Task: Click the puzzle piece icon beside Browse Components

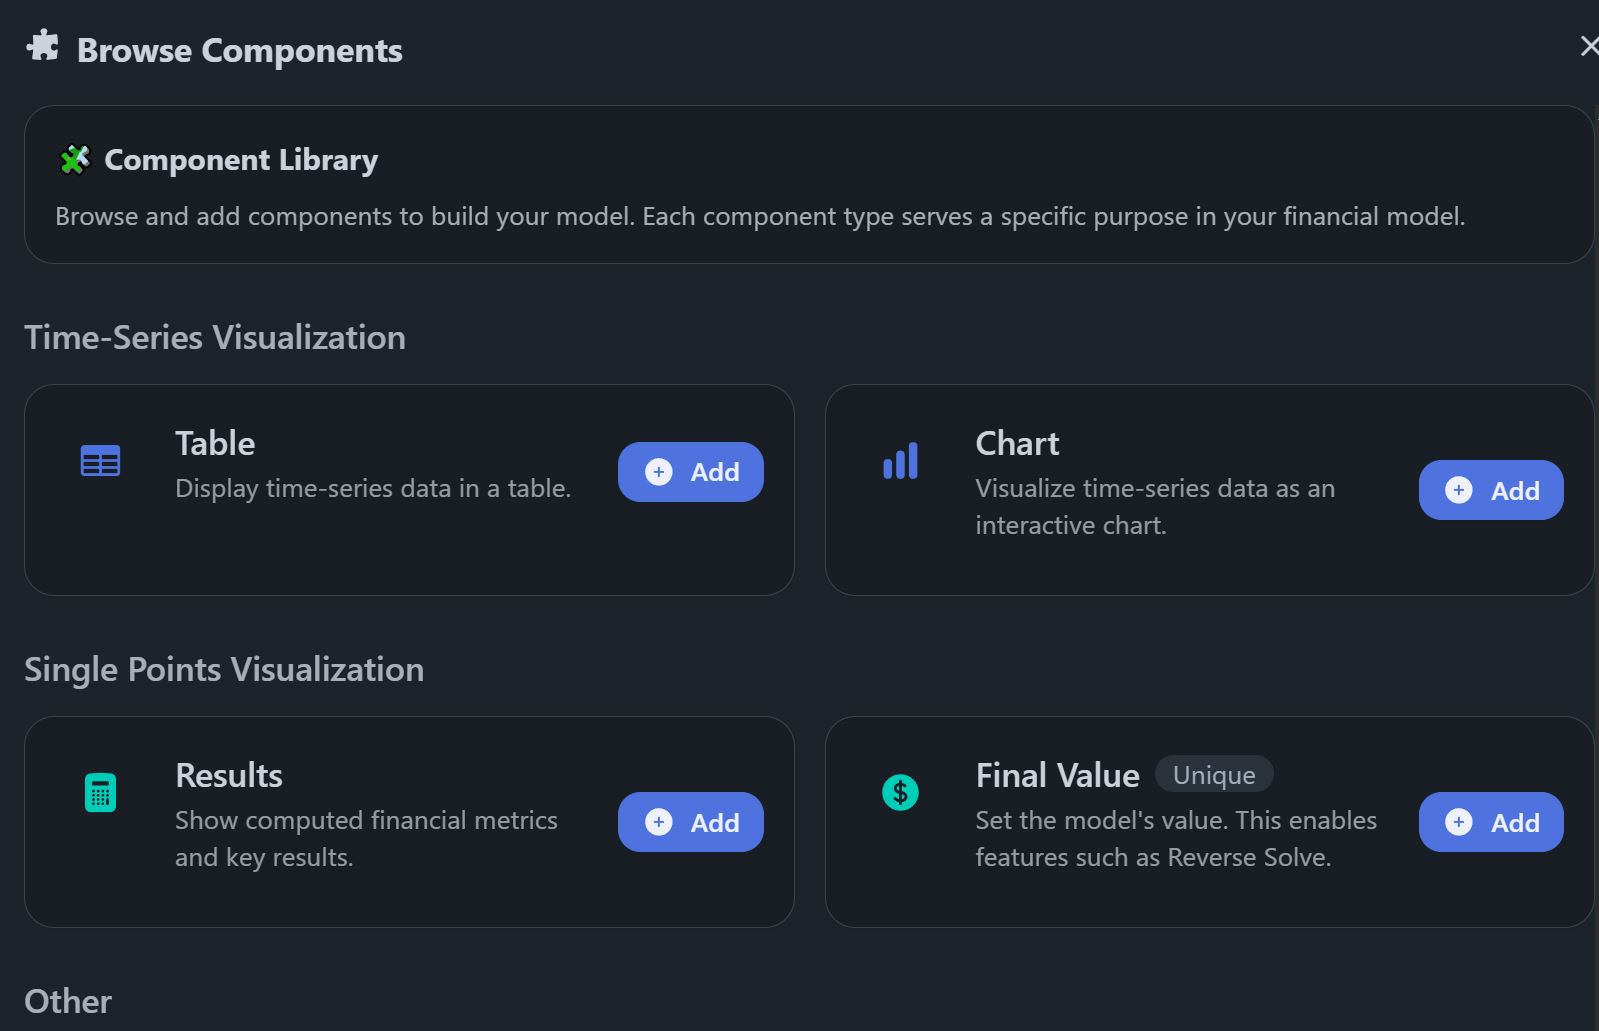Action: tap(43, 46)
